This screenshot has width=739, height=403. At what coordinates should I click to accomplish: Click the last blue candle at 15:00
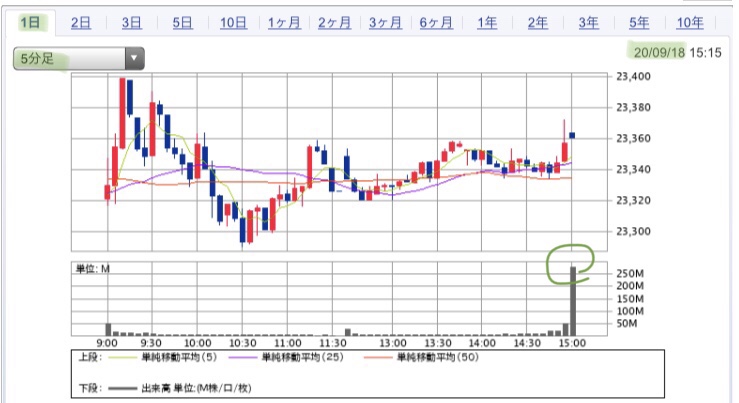(x=572, y=135)
